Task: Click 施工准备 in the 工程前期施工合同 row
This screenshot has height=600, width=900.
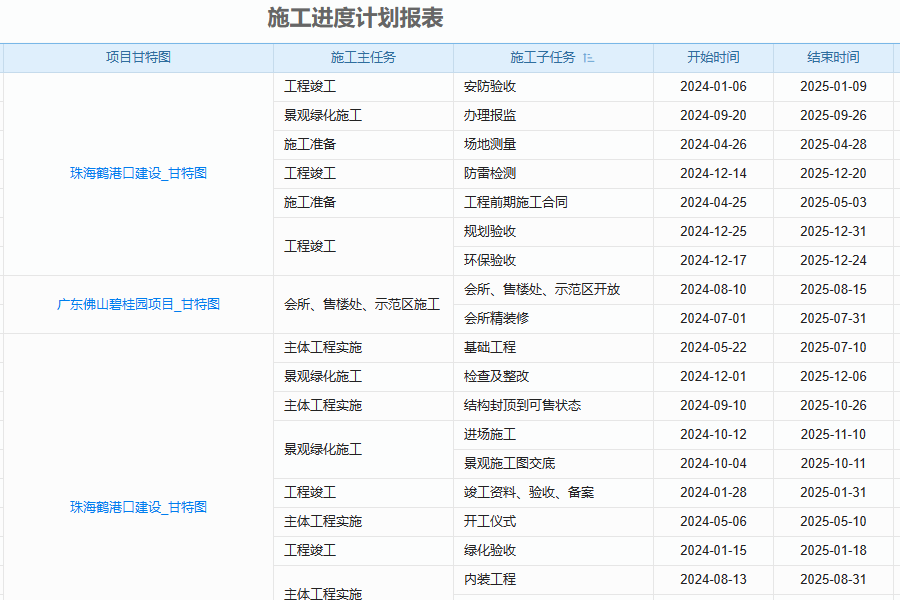Action: [363, 203]
